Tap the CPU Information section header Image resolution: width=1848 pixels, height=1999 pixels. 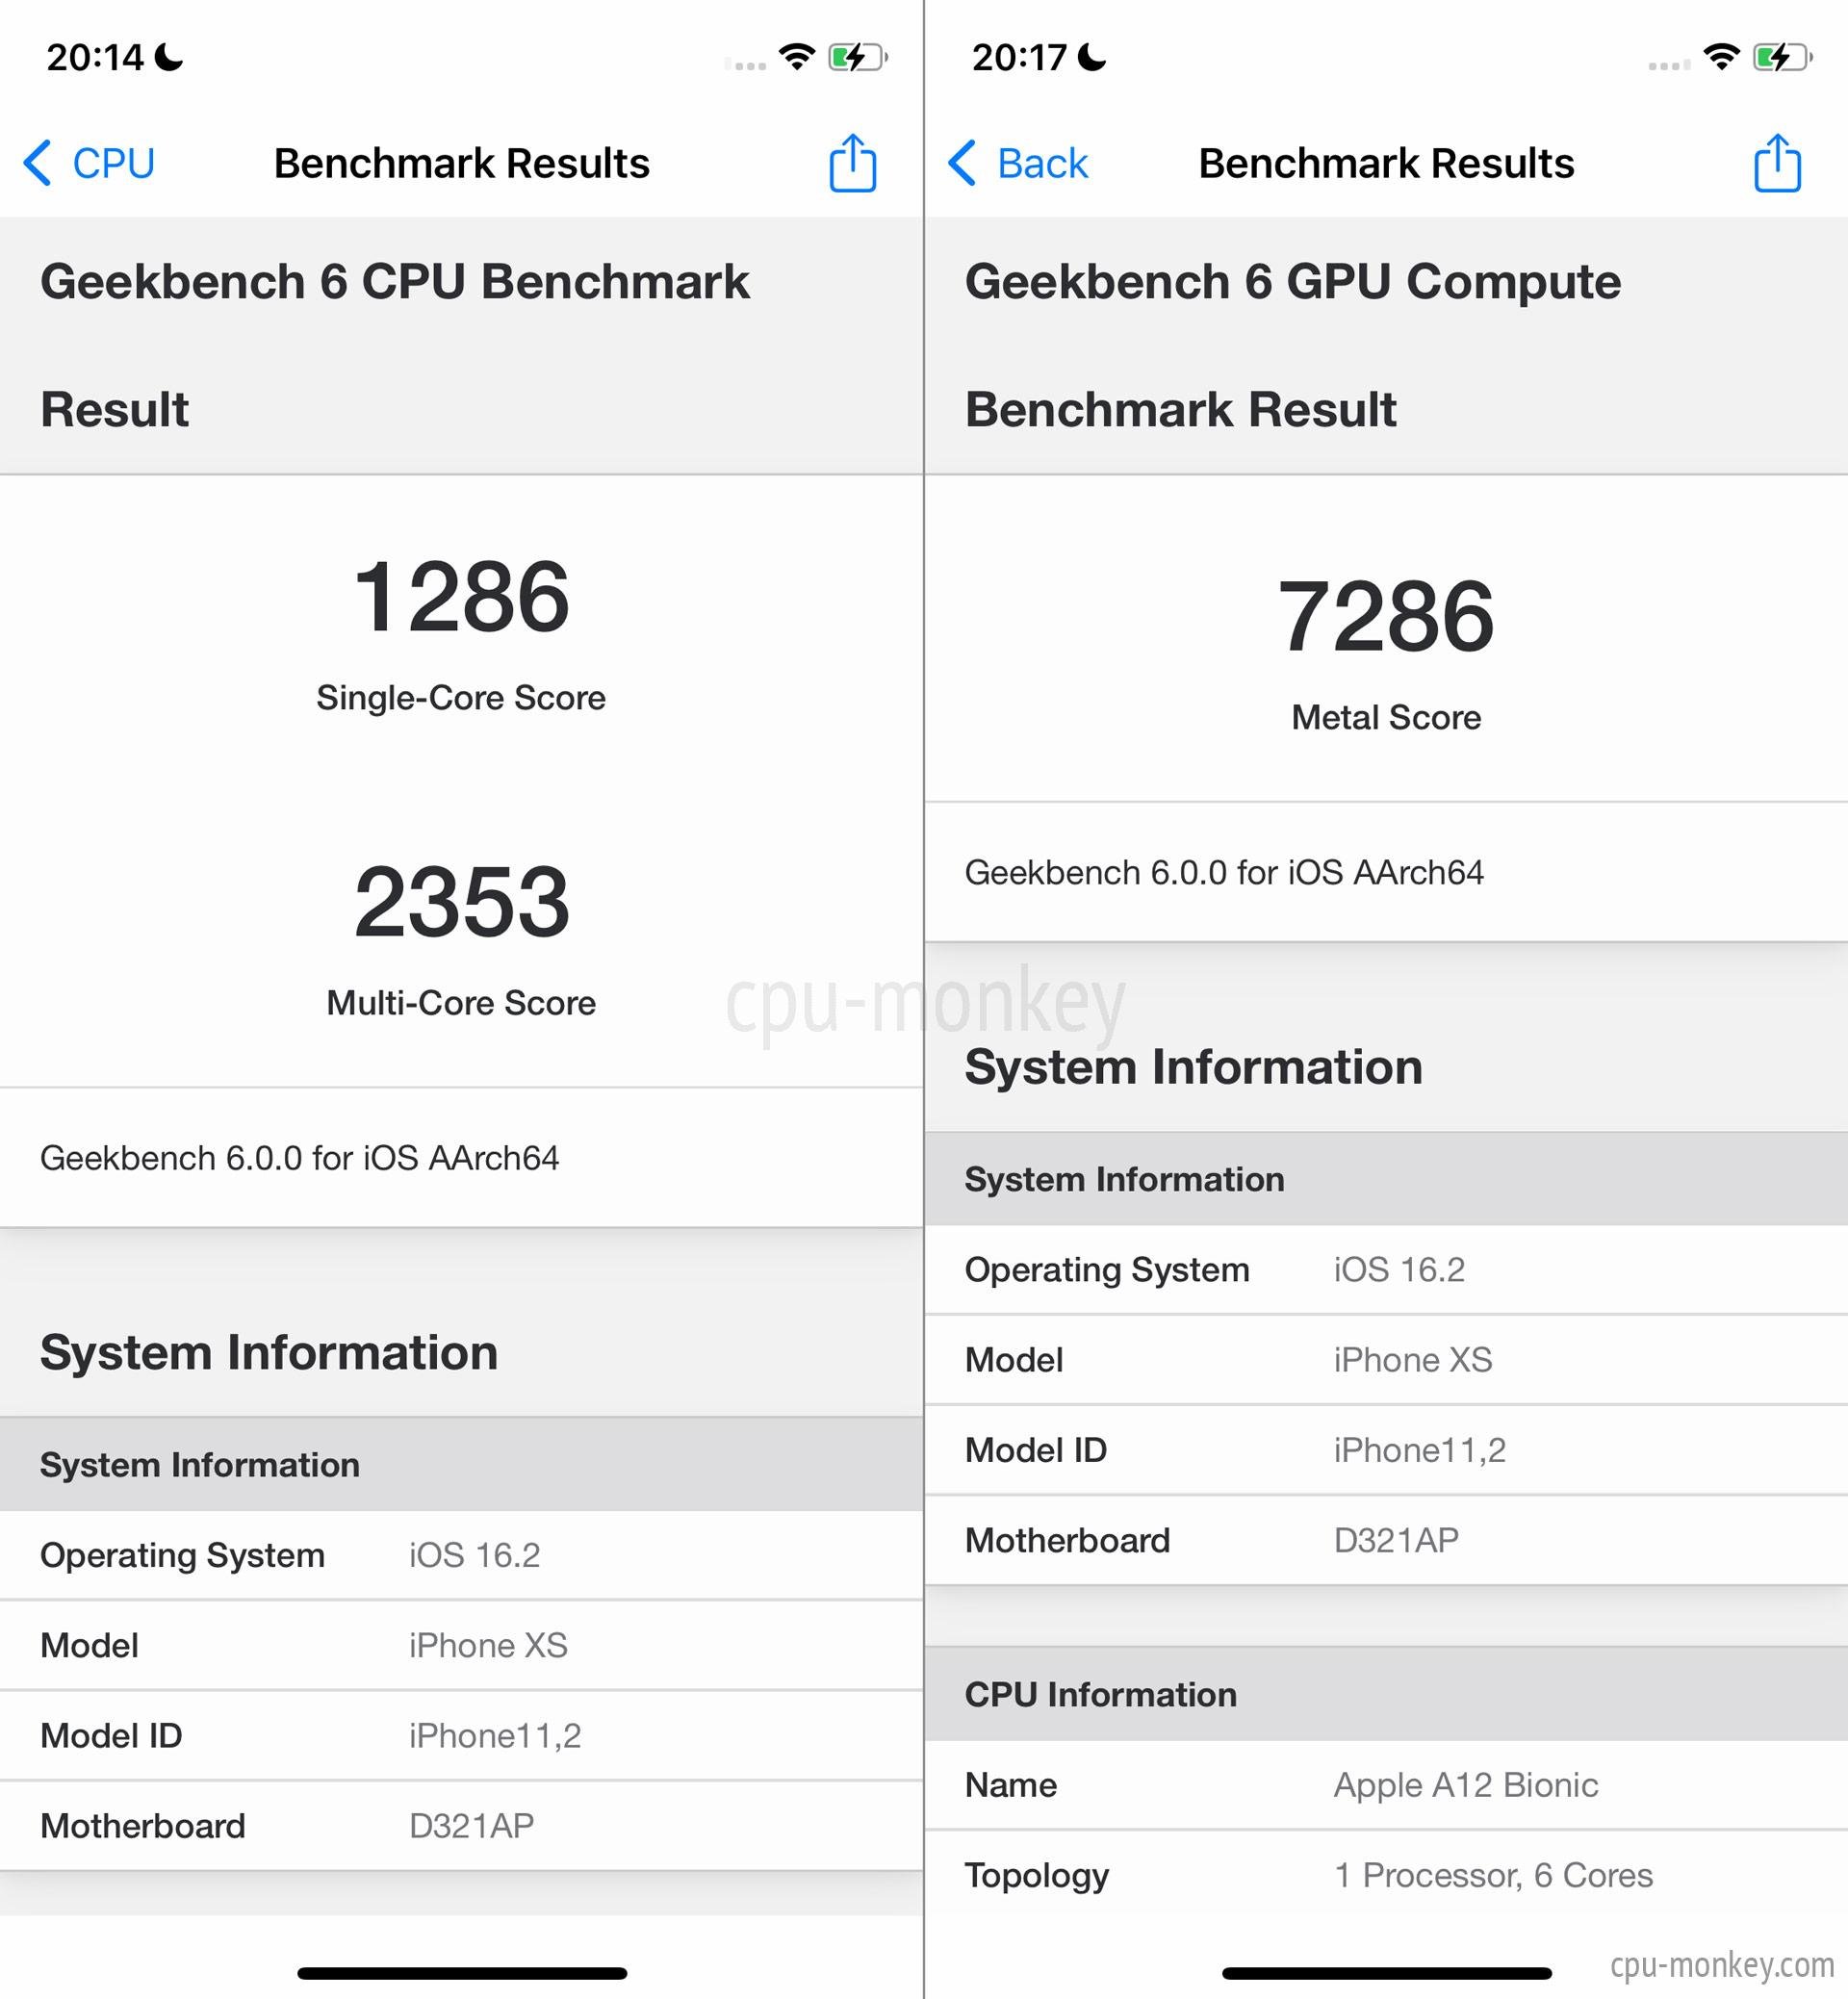(1386, 1694)
